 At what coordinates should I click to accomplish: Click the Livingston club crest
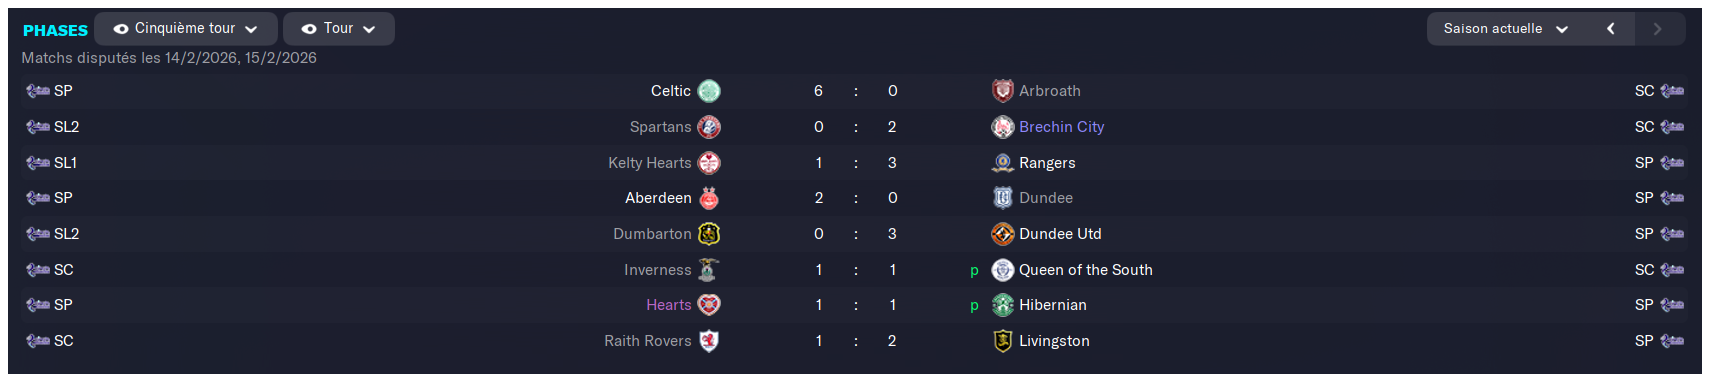pyautogui.click(x=1002, y=341)
